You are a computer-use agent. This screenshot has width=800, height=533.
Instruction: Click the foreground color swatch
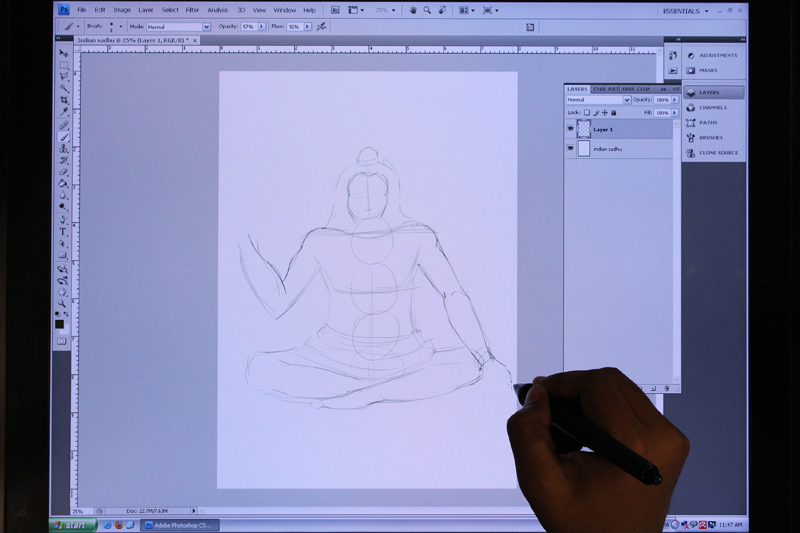60,322
